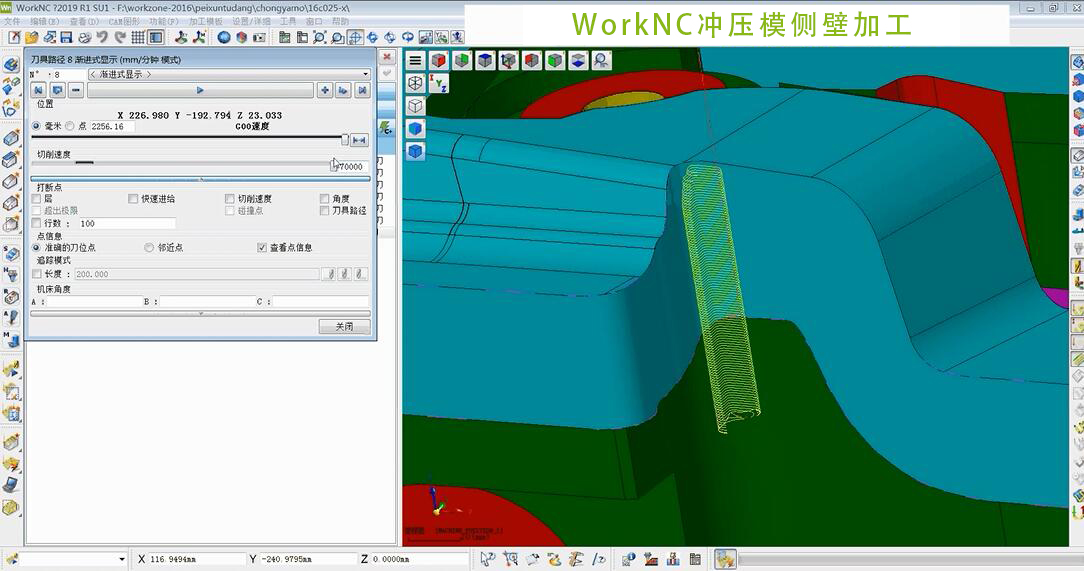Click the red X cancel icon beside dialog
This screenshot has width=1084, height=571.
coord(387,57)
